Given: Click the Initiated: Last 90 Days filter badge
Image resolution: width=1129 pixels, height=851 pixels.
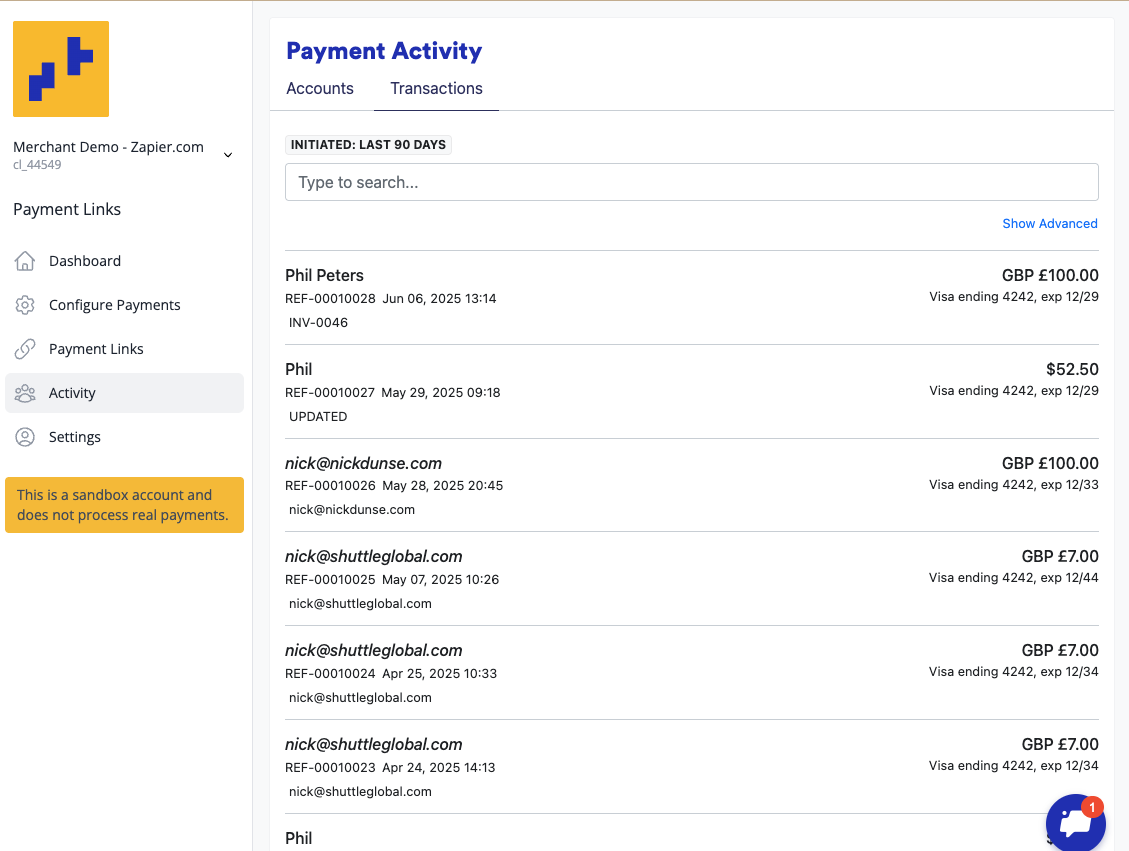Looking at the screenshot, I should click(x=368, y=145).
